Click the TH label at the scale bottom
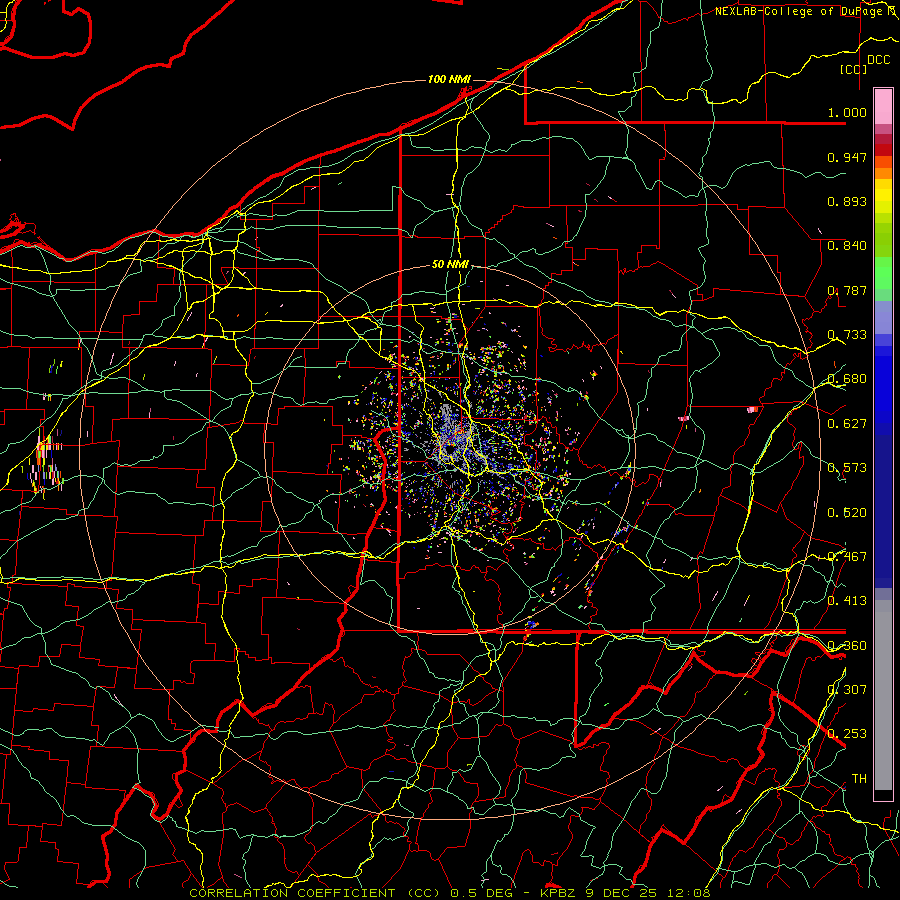 point(859,779)
